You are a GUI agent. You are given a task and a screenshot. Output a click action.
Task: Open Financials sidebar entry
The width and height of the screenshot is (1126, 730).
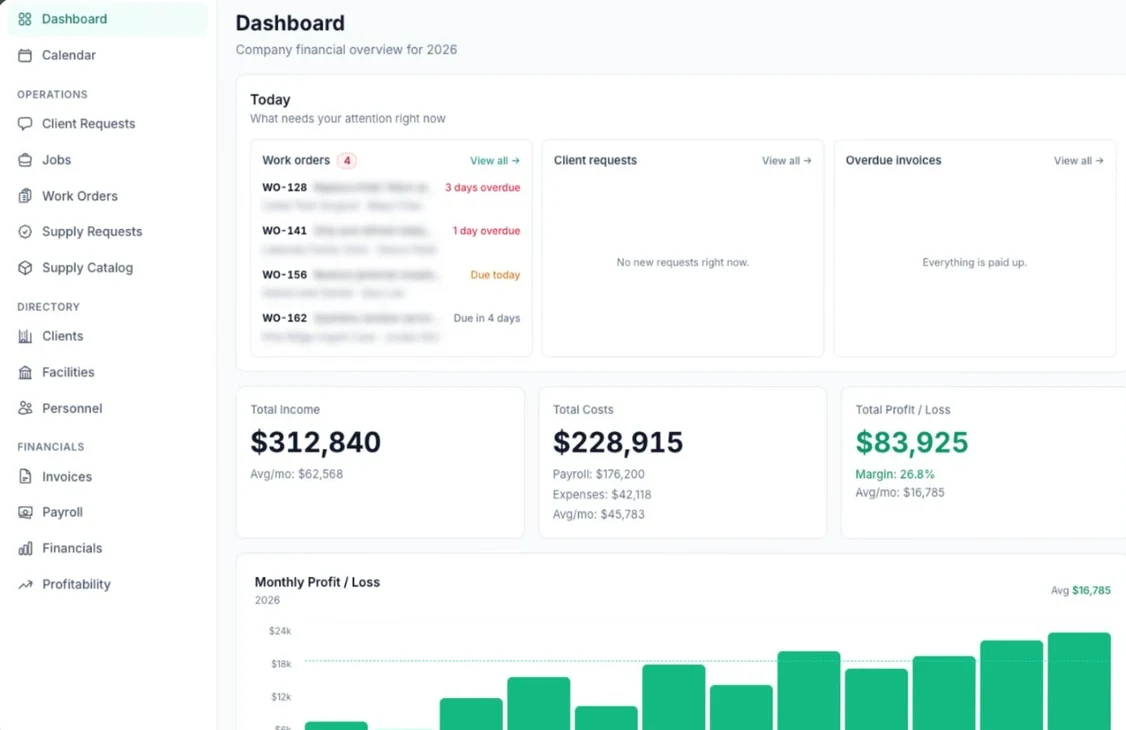108,548
